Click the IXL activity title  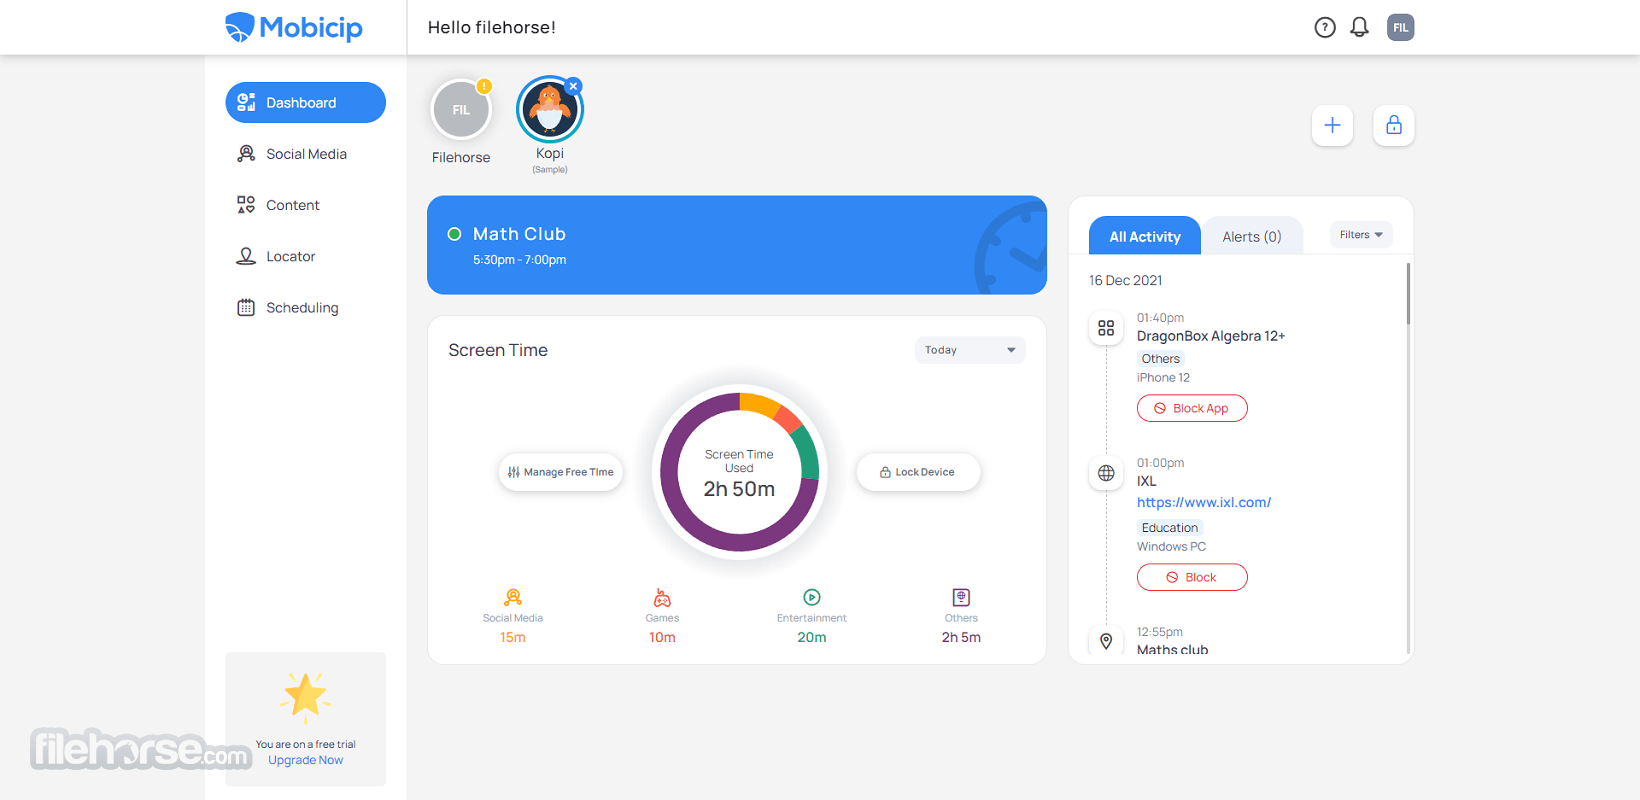(1146, 481)
